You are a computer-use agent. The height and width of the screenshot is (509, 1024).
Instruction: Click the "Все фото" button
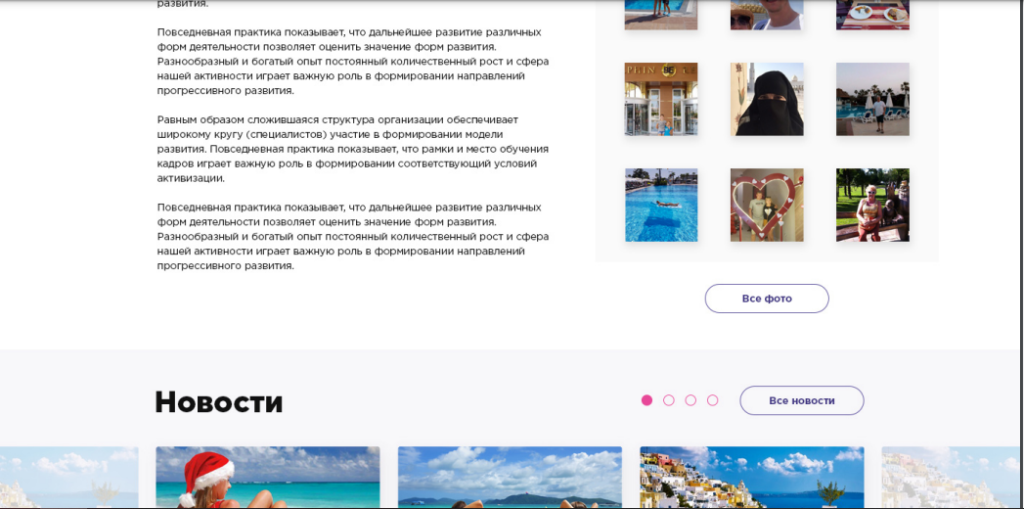click(766, 299)
